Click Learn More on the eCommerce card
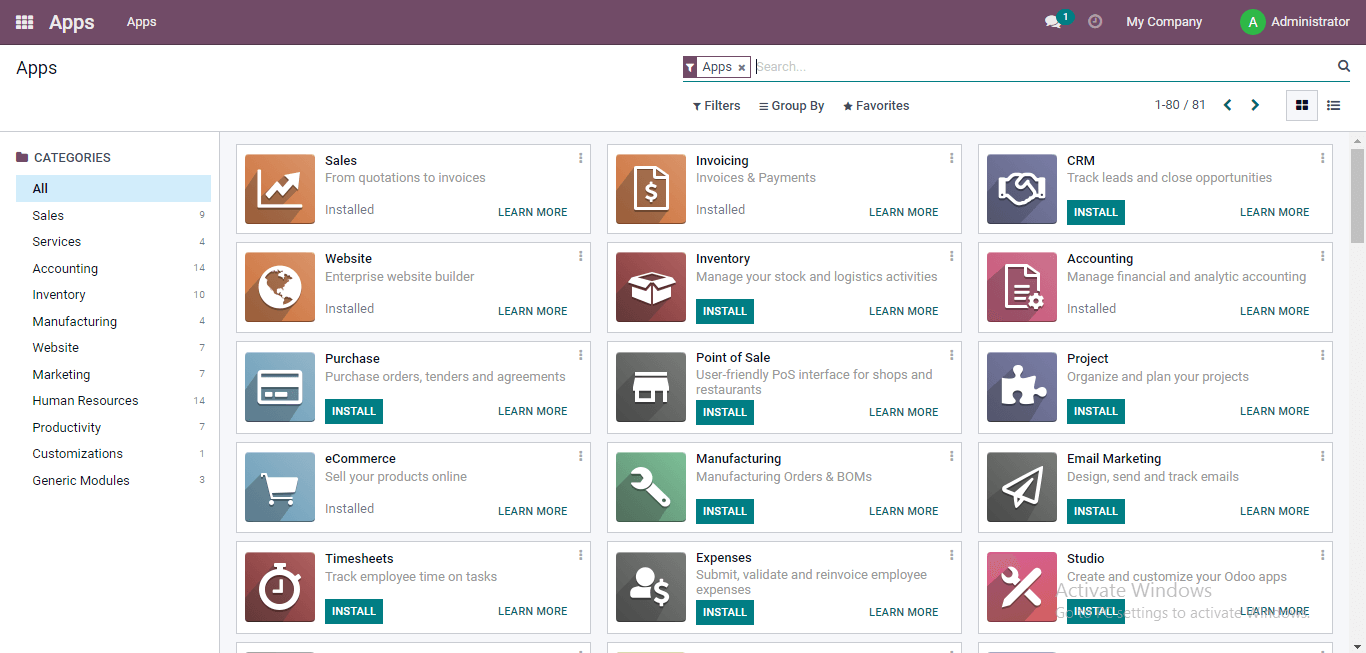The width and height of the screenshot is (1366, 653). click(533, 511)
